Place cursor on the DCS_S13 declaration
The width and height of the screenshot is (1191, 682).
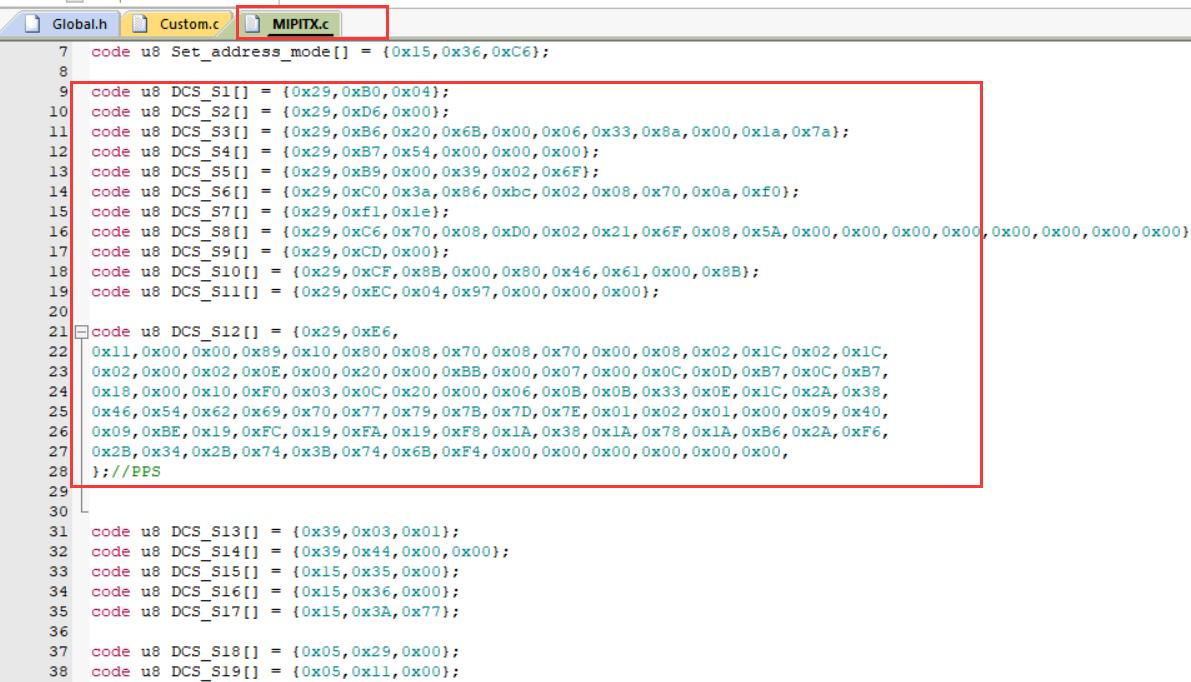tap(275, 532)
